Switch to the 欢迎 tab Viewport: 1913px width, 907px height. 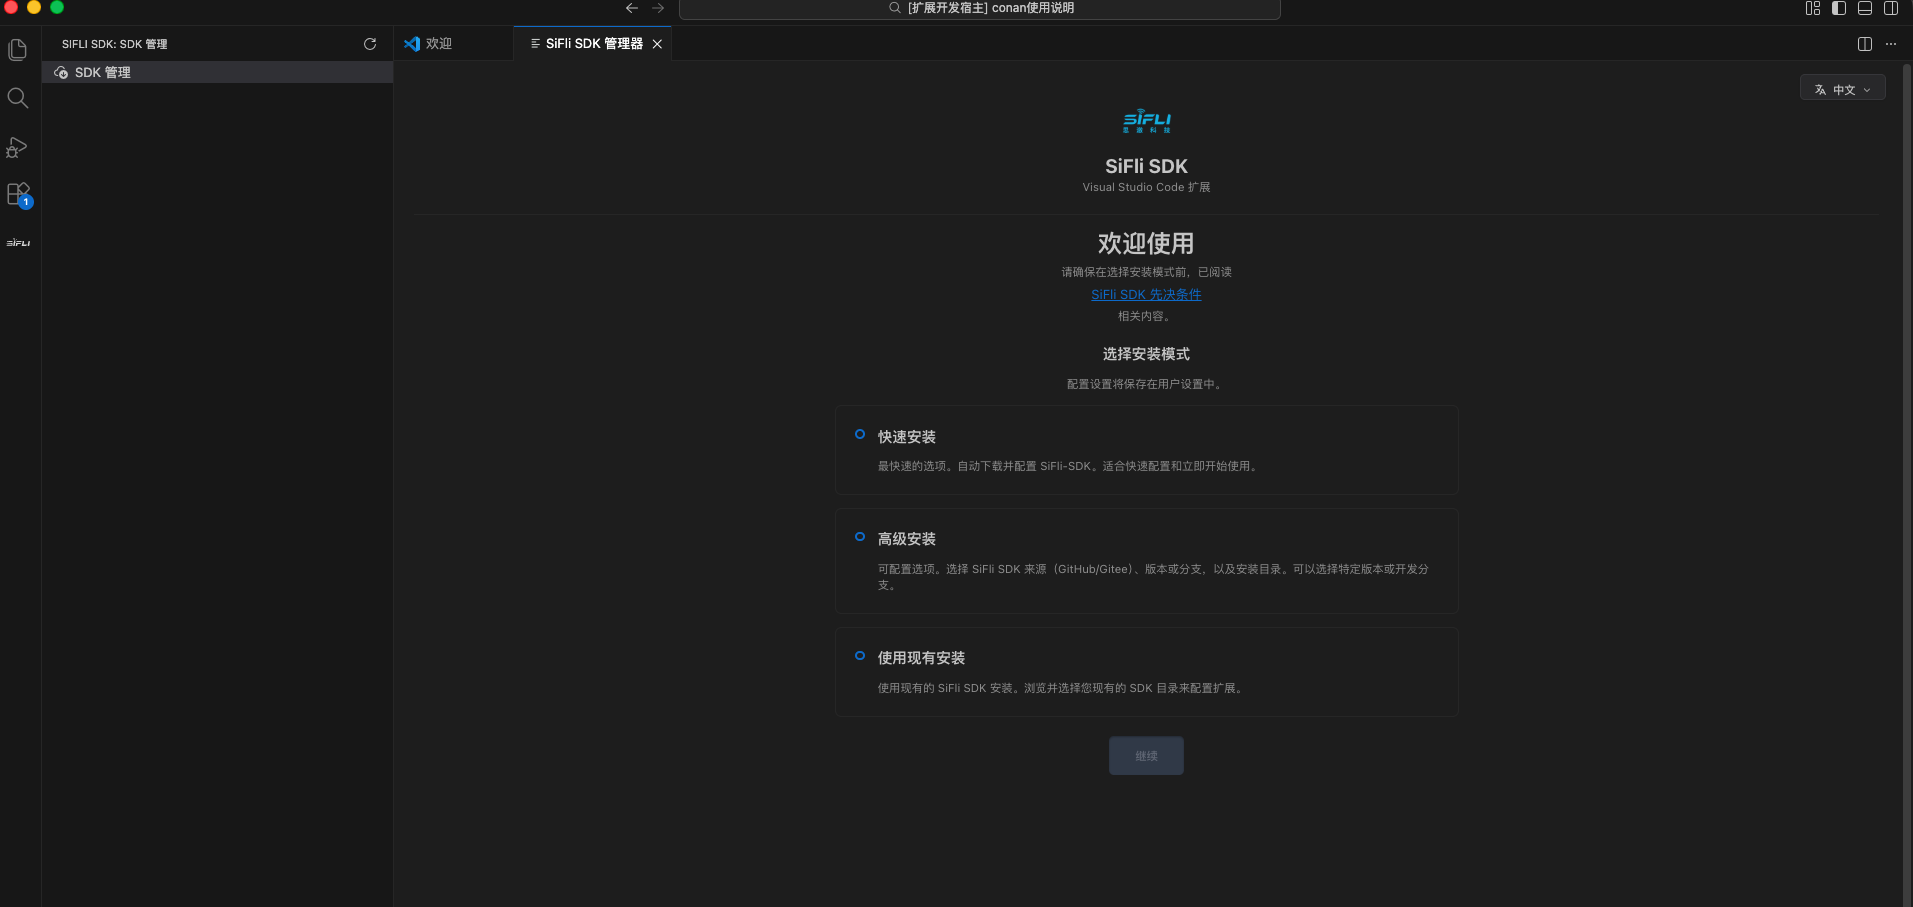438,44
